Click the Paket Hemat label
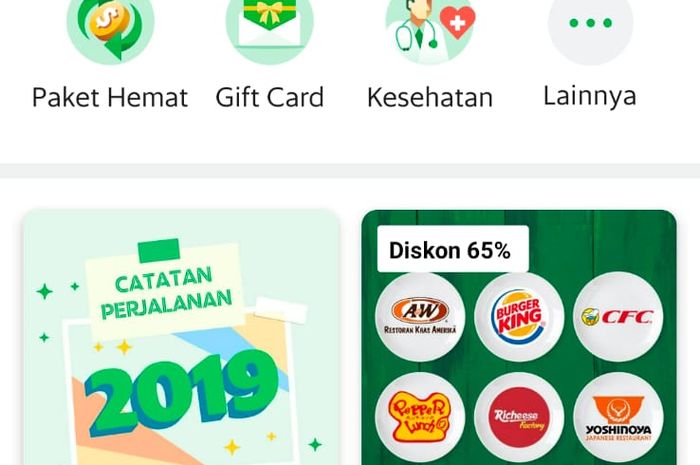The height and width of the screenshot is (465, 700). tap(110, 97)
